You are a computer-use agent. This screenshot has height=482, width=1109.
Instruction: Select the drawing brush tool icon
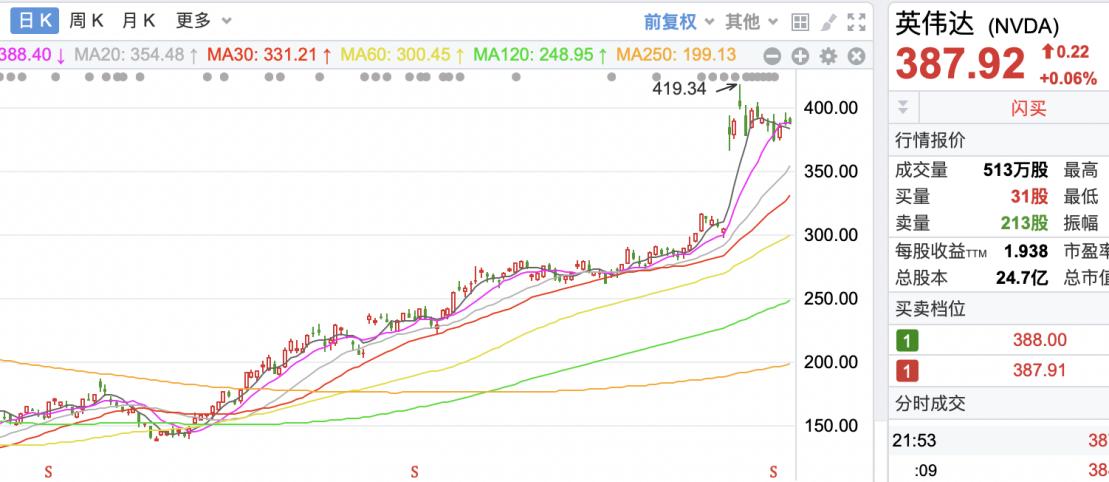pyautogui.click(x=828, y=22)
